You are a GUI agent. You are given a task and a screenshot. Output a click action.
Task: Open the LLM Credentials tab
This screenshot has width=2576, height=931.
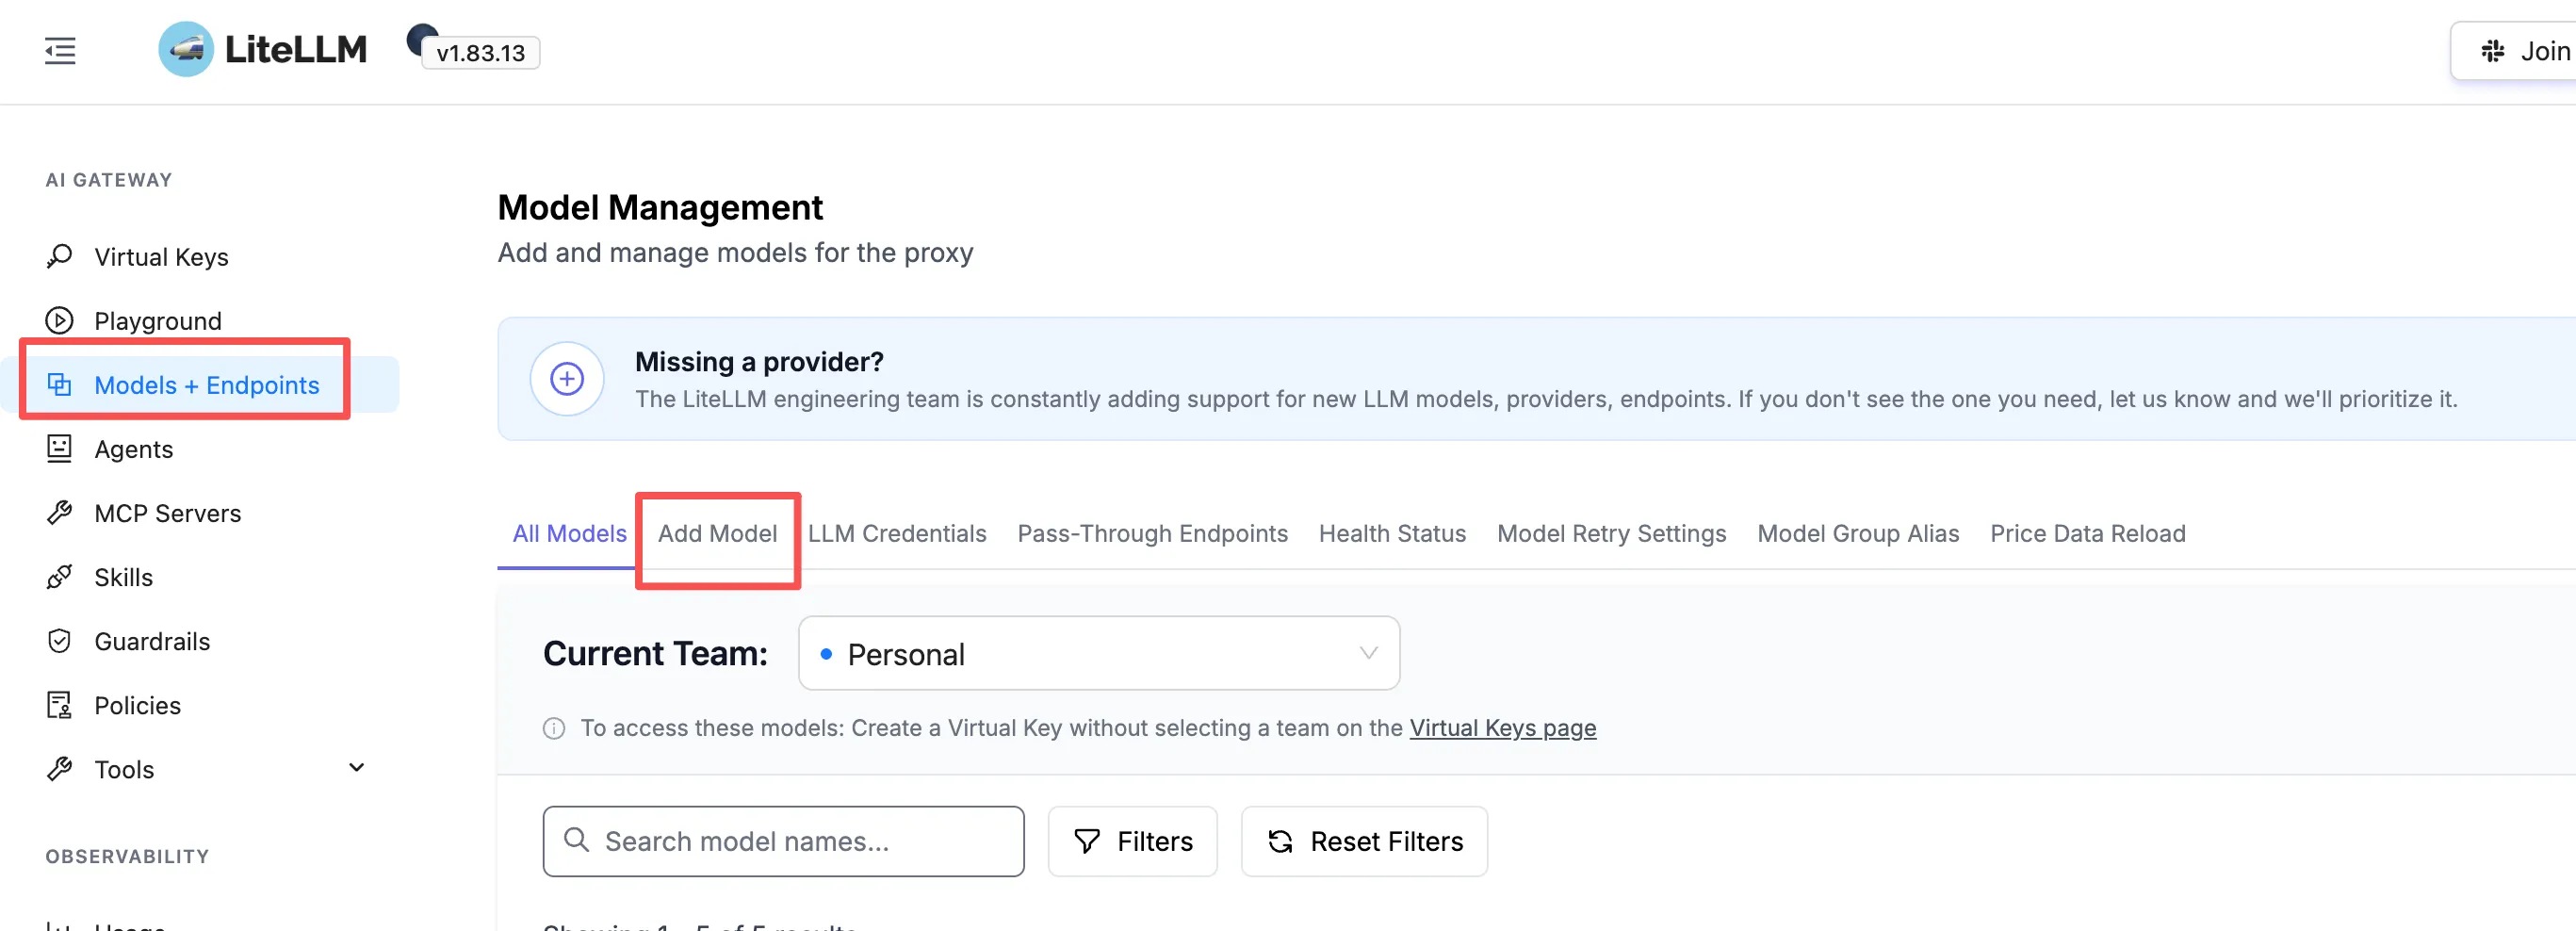point(897,534)
